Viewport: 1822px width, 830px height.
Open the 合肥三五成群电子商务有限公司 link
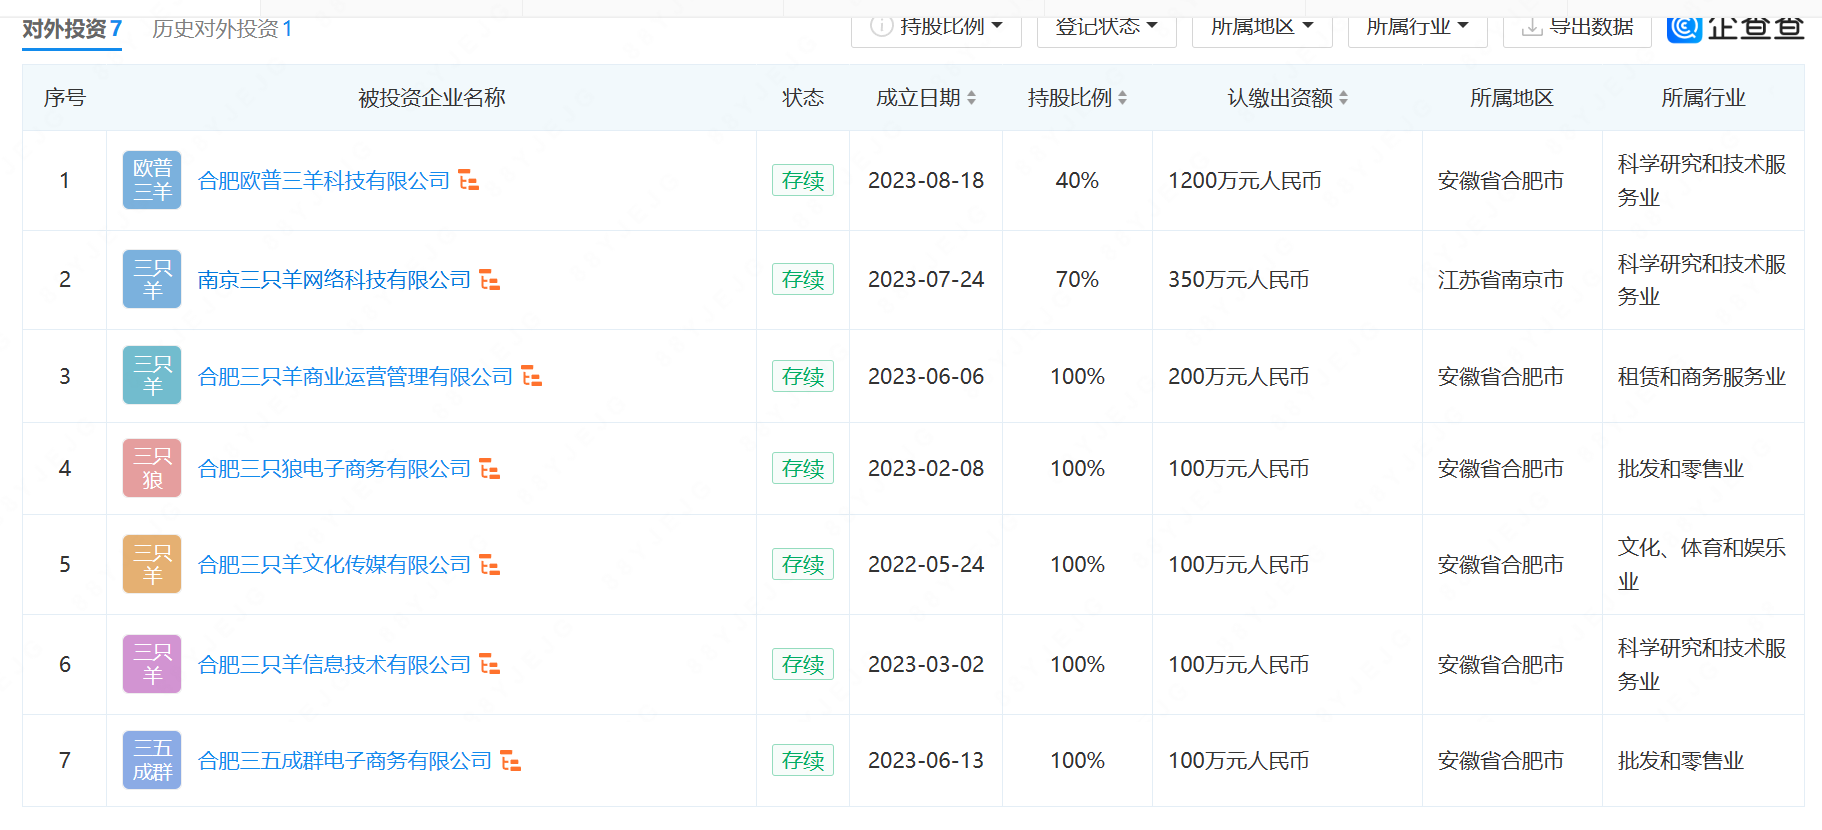coord(345,761)
